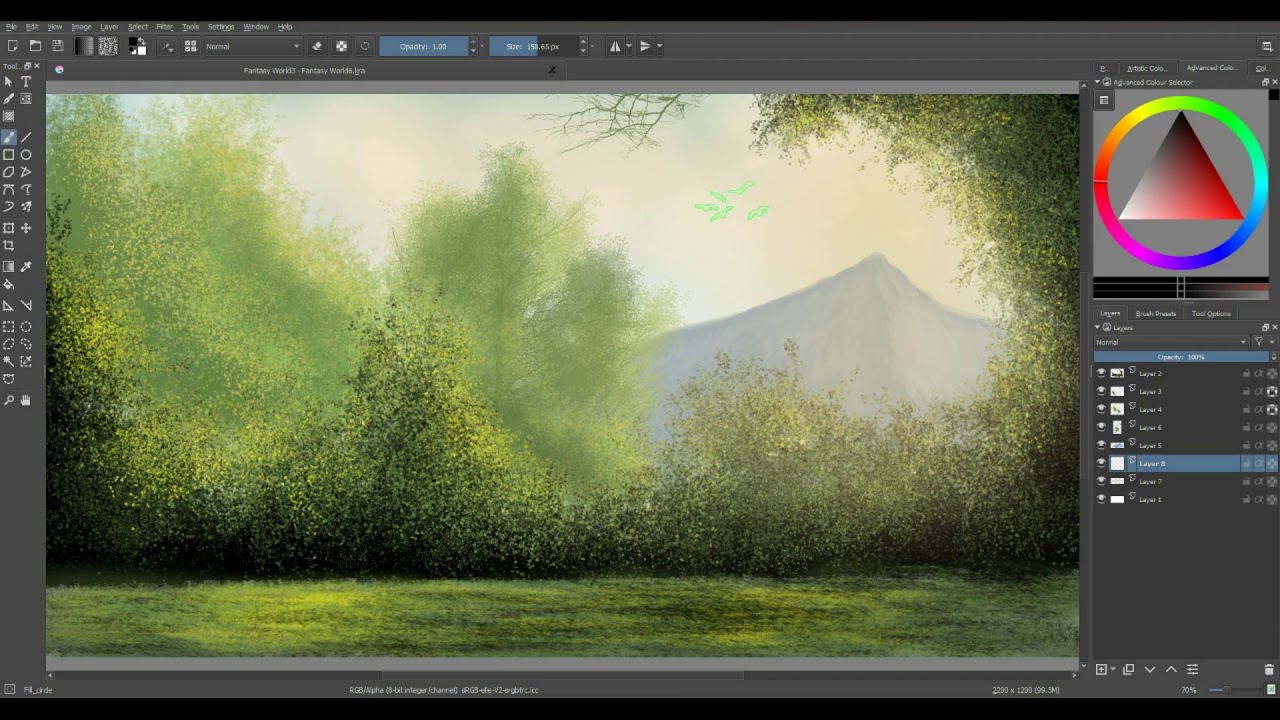This screenshot has height=720, width=1280.
Task: Select the Line tool
Action: (x=26, y=137)
